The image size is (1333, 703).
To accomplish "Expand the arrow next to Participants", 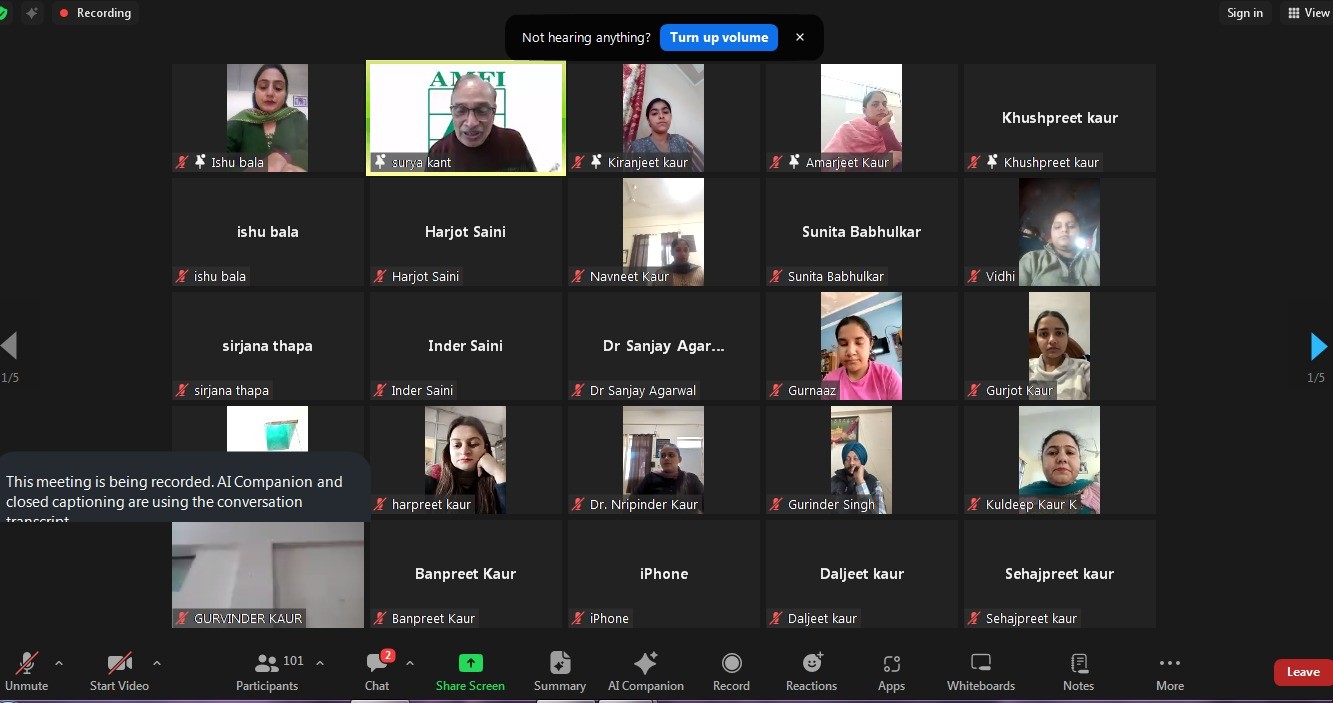I will [320, 663].
